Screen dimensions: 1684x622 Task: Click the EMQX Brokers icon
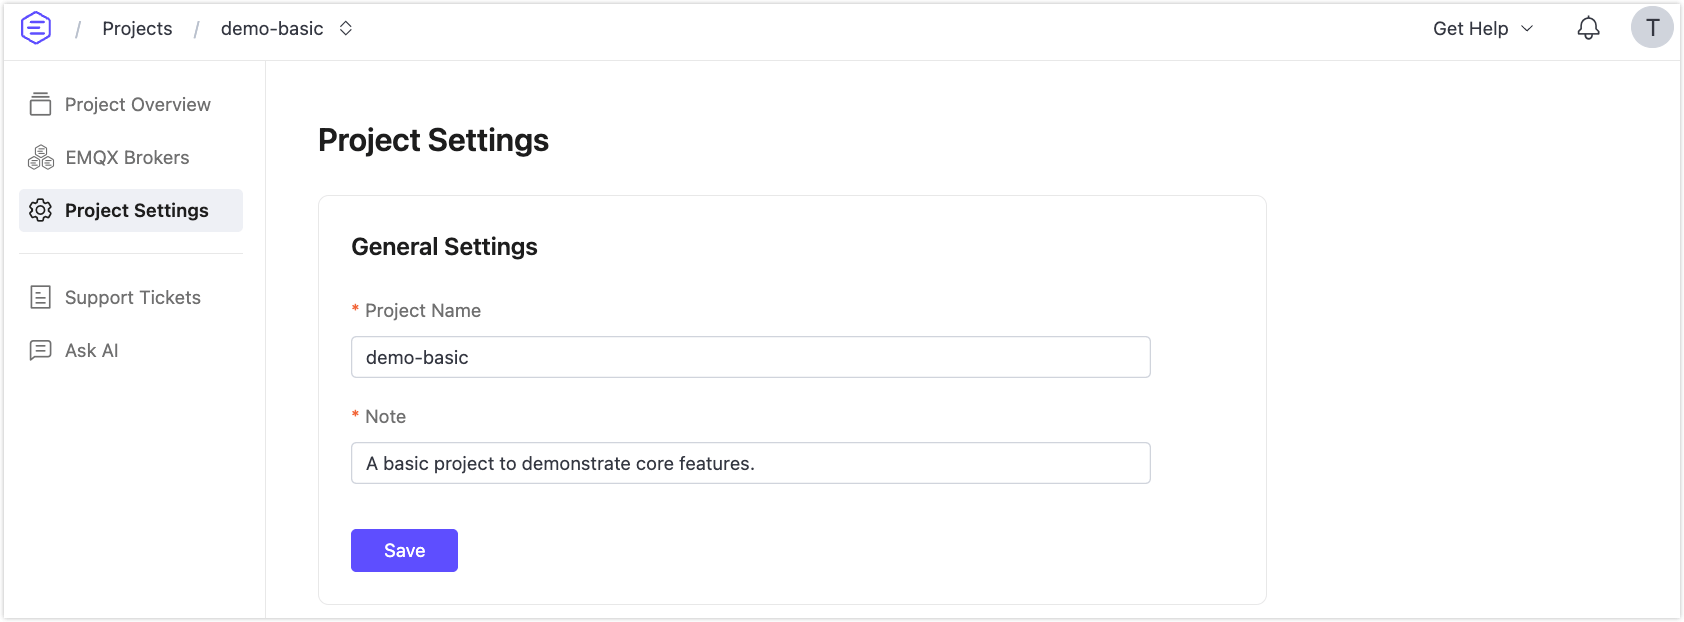[40, 156]
